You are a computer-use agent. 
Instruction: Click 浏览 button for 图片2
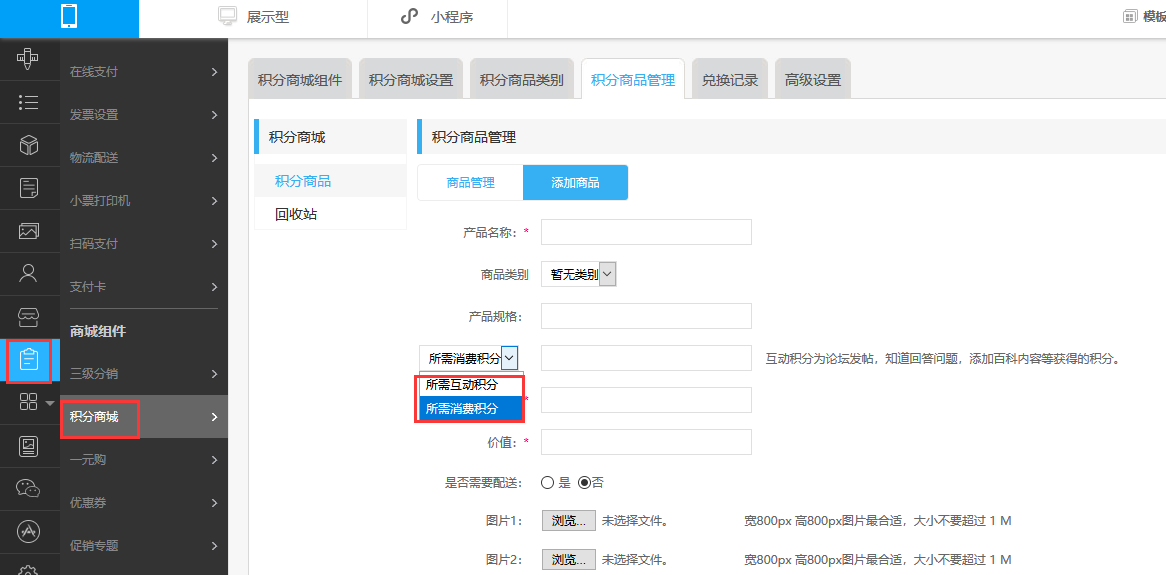coord(569,559)
